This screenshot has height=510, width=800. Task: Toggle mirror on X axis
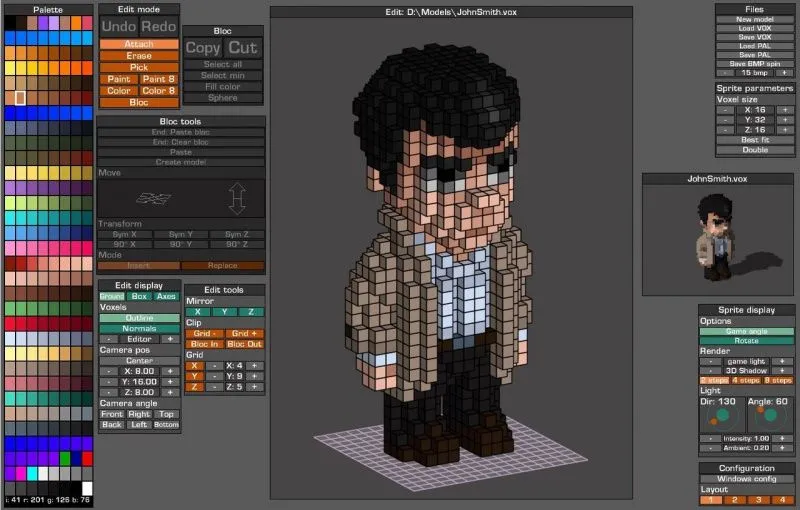coord(197,312)
